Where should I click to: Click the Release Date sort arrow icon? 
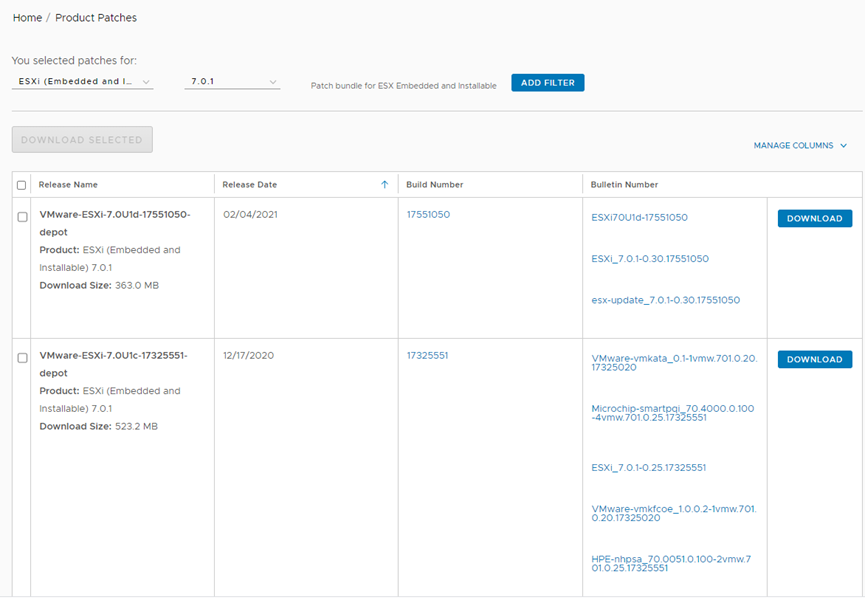point(385,185)
